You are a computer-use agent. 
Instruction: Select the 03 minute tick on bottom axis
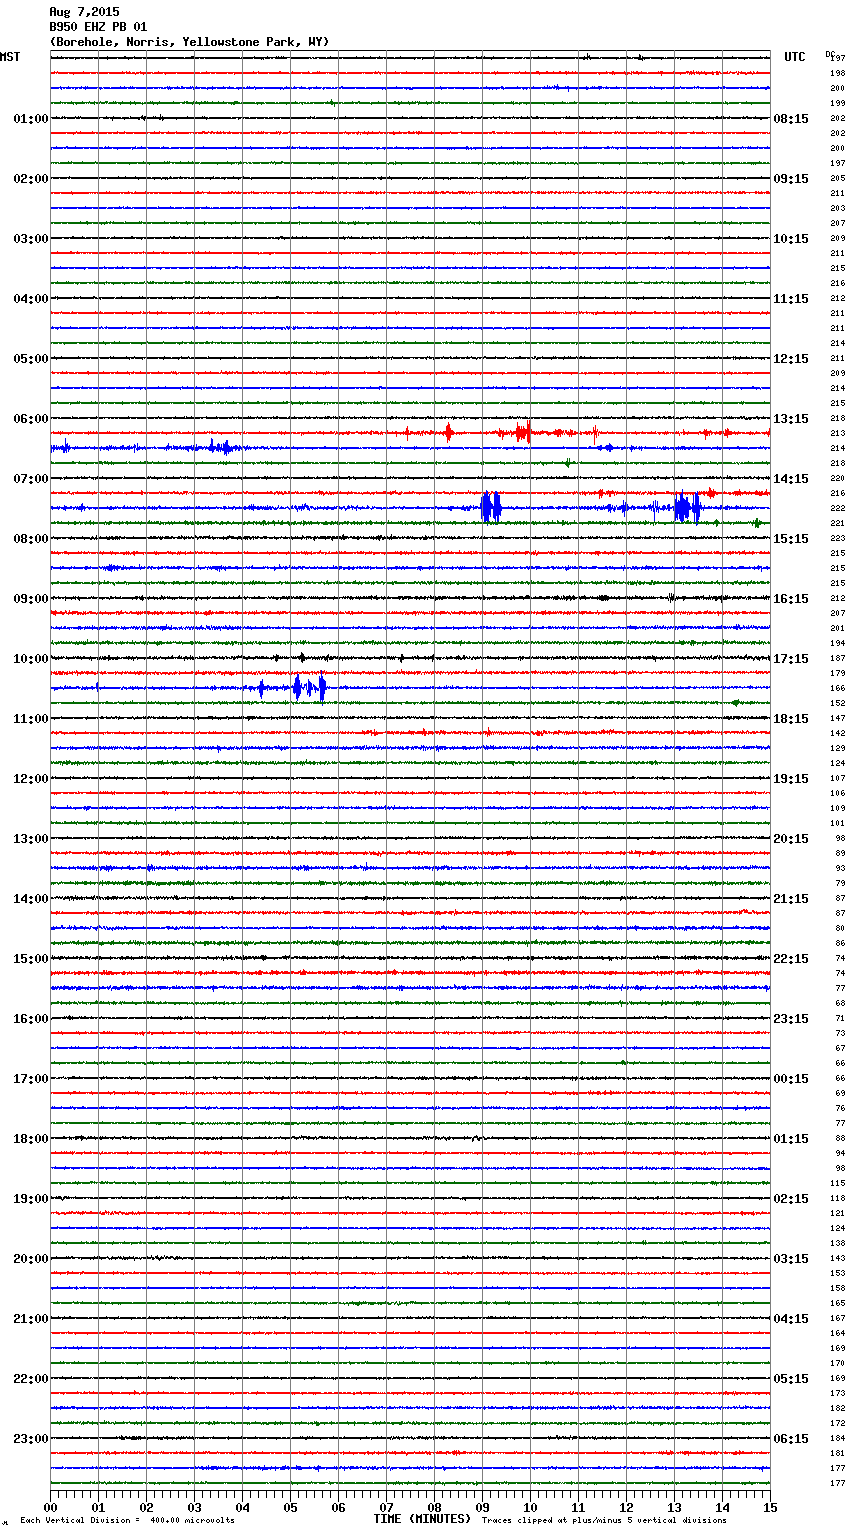[x=194, y=1507]
